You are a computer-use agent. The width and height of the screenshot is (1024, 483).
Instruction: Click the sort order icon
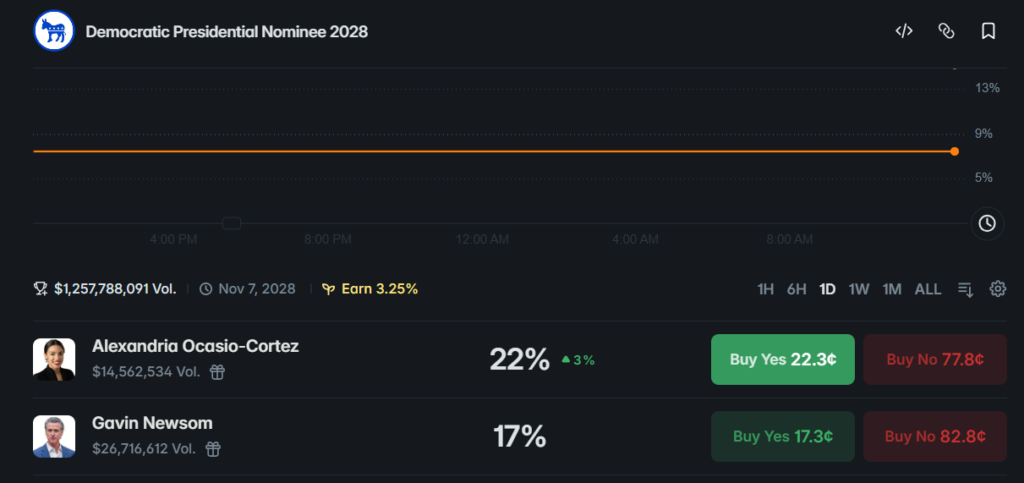[966, 289]
